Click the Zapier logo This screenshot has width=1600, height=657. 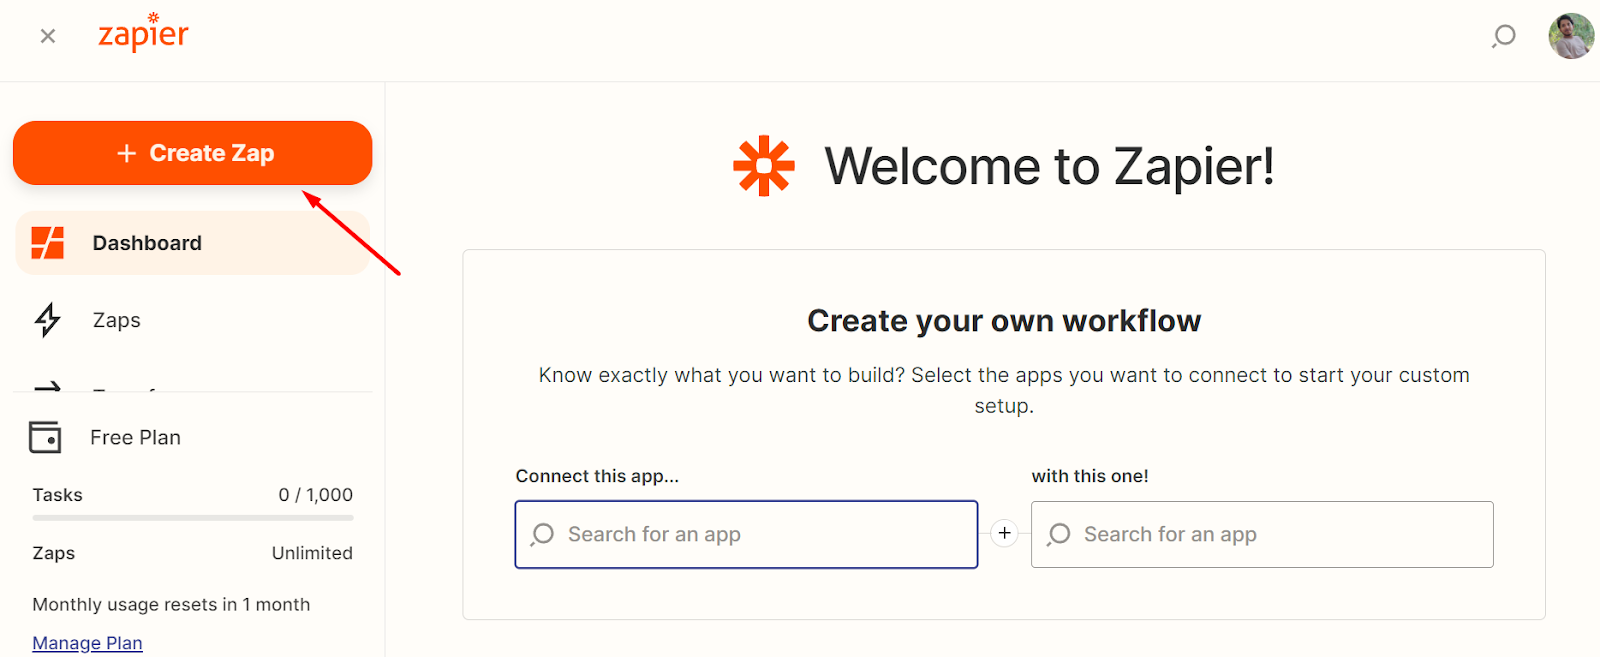coord(143,32)
